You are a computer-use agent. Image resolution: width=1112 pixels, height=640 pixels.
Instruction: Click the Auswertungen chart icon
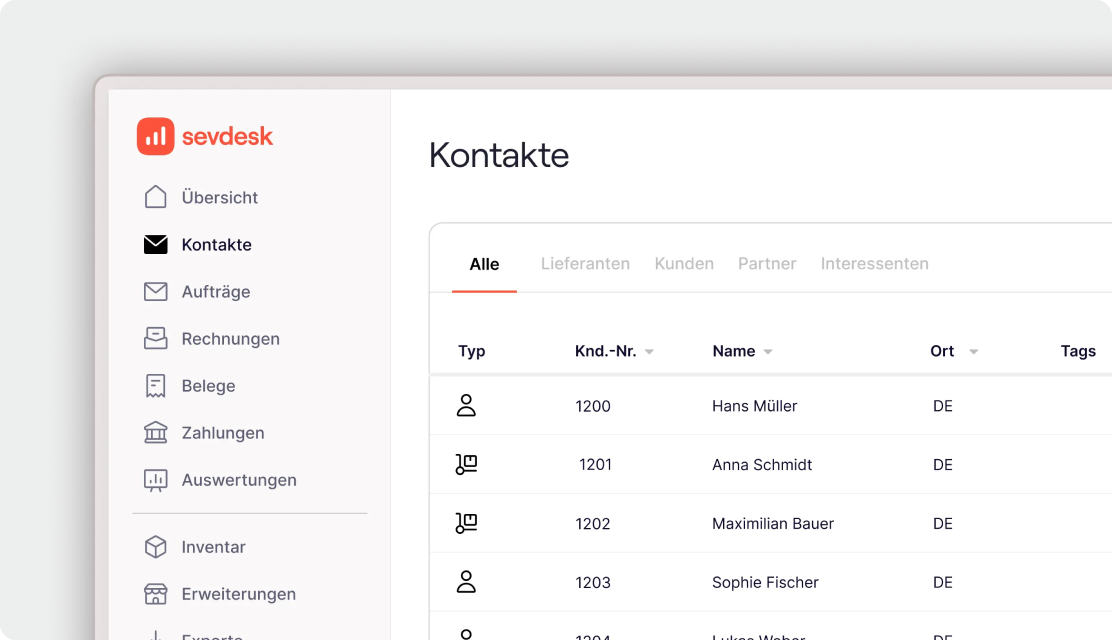tap(155, 480)
